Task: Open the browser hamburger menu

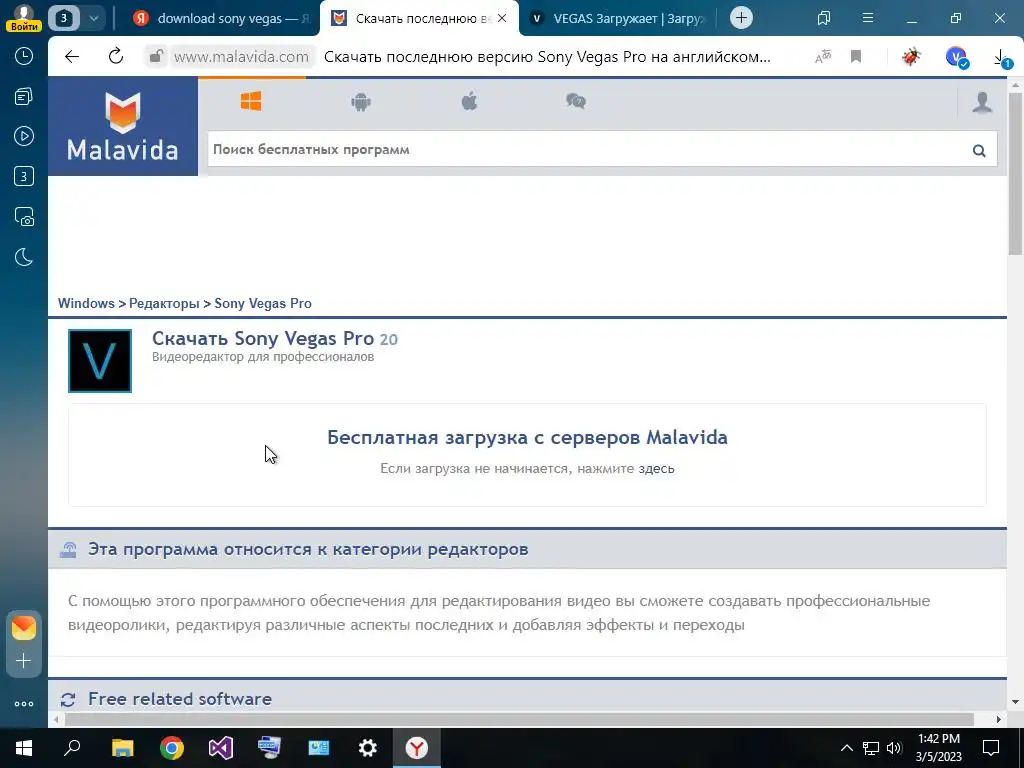Action: 868,18
